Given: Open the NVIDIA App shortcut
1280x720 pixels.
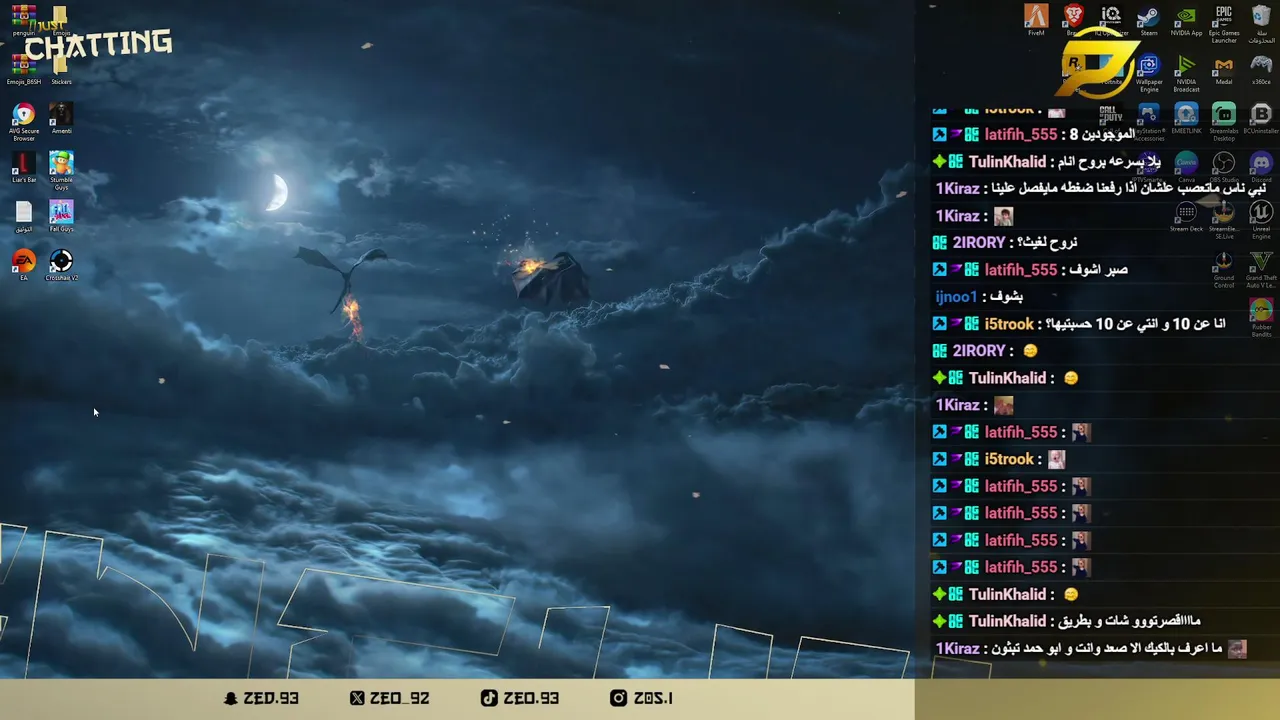Looking at the screenshot, I should pyautogui.click(x=1186, y=20).
